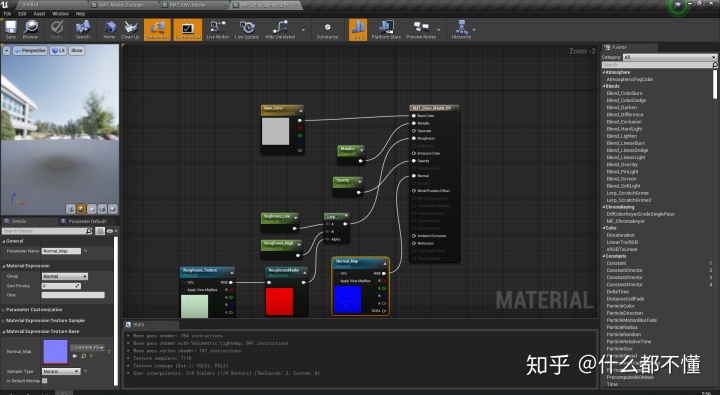Click the Lit view mode button
720x395 pixels.
pyautogui.click(x=58, y=51)
